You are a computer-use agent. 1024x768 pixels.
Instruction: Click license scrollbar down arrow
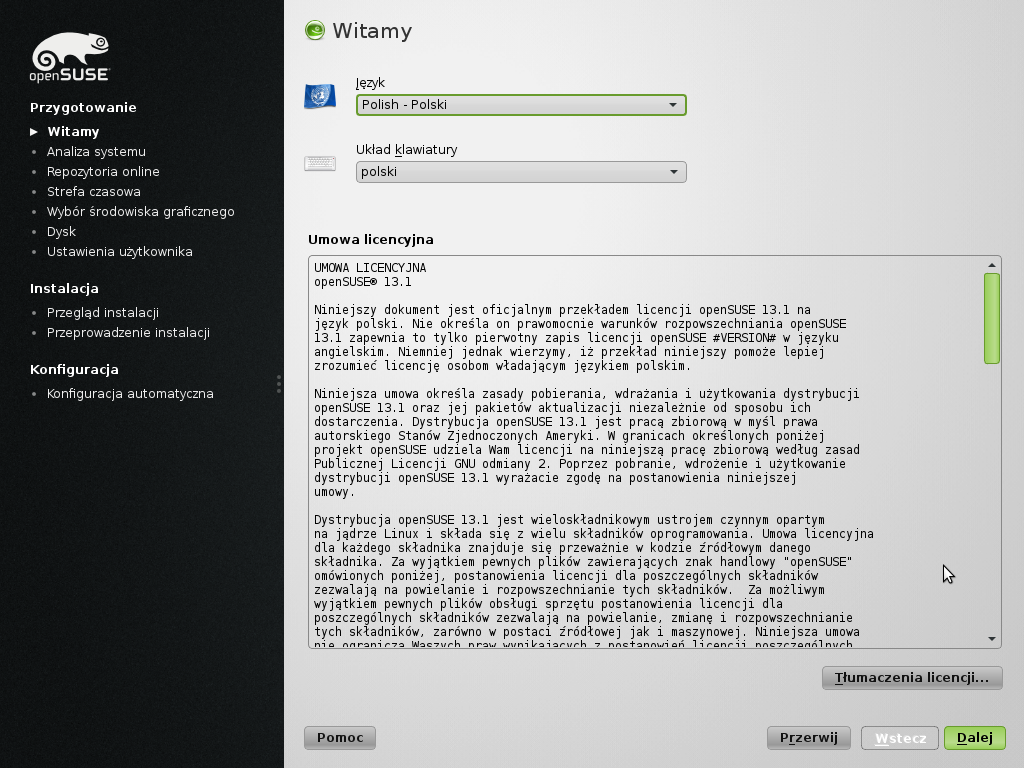coord(992,639)
